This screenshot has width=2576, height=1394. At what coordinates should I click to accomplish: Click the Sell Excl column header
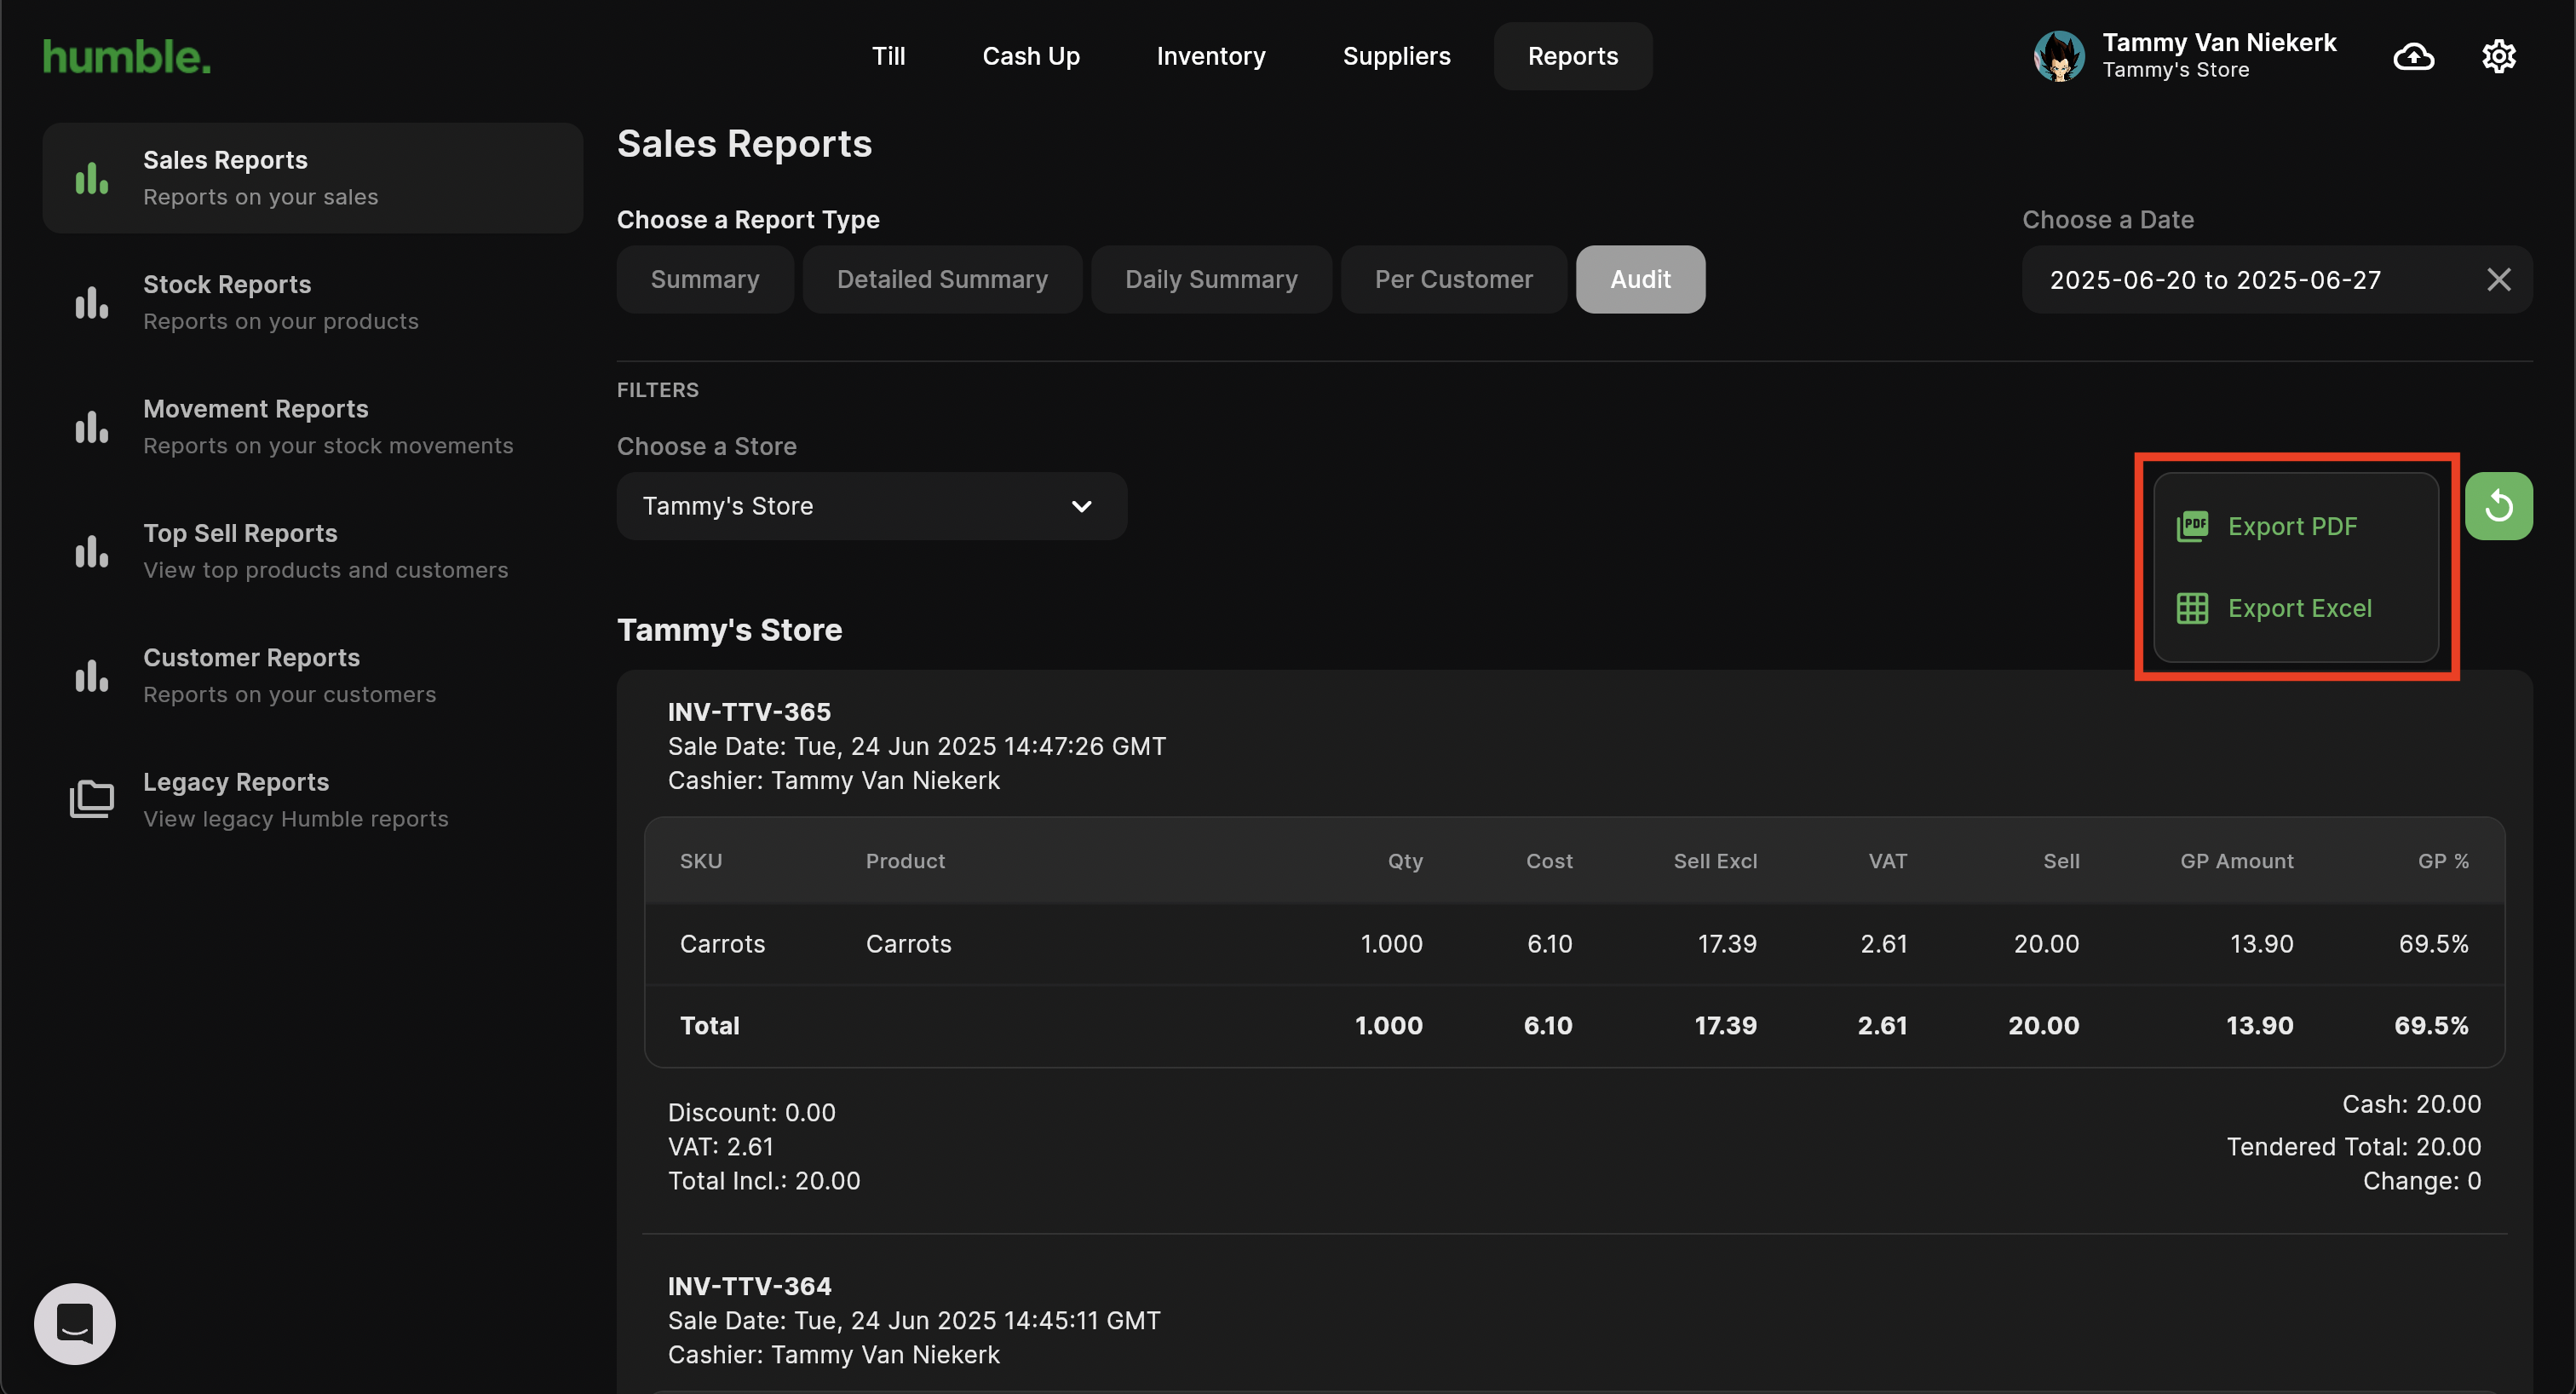pos(1715,861)
